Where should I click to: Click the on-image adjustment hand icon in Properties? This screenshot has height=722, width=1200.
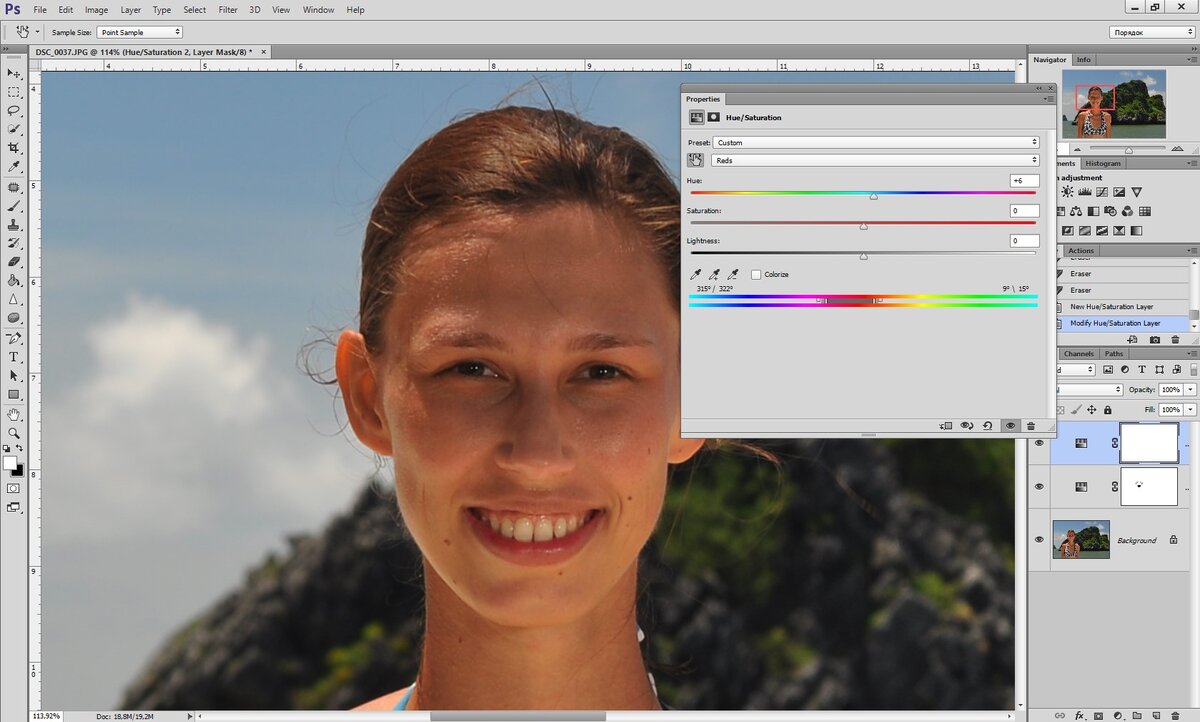(696, 160)
